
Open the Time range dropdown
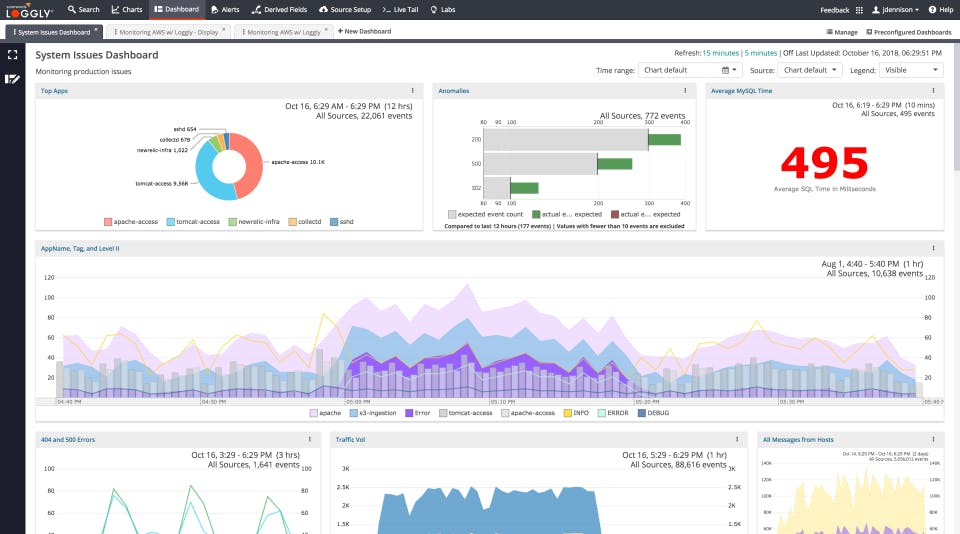(691, 70)
